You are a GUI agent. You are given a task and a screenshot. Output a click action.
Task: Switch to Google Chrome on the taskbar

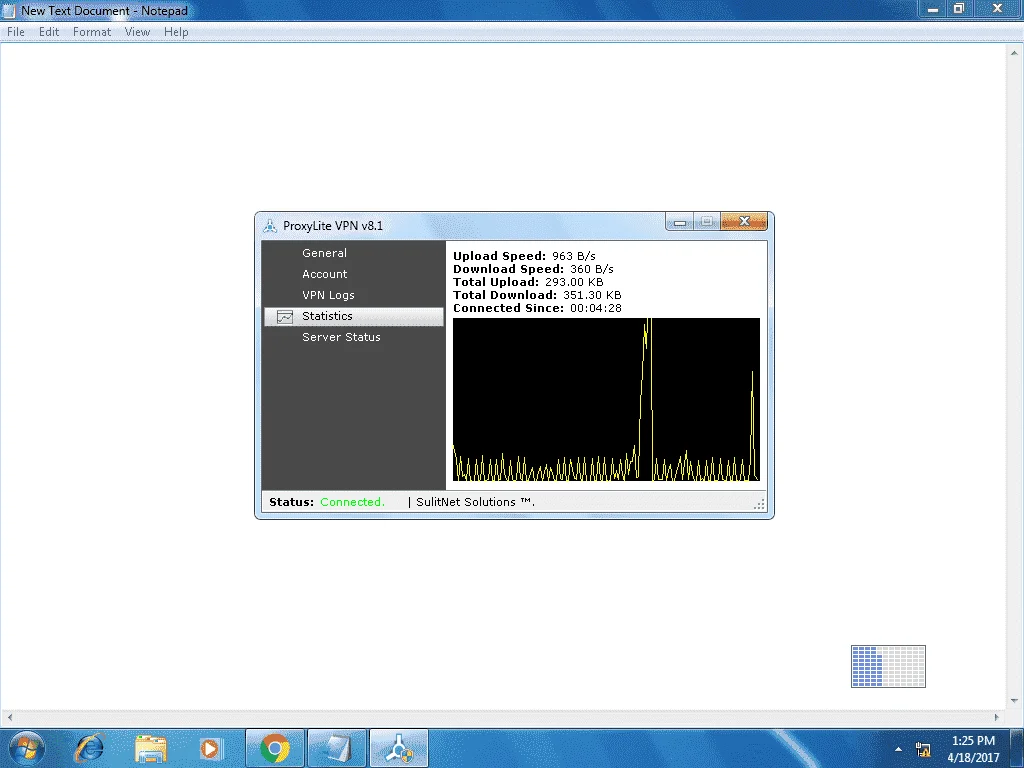(x=275, y=748)
